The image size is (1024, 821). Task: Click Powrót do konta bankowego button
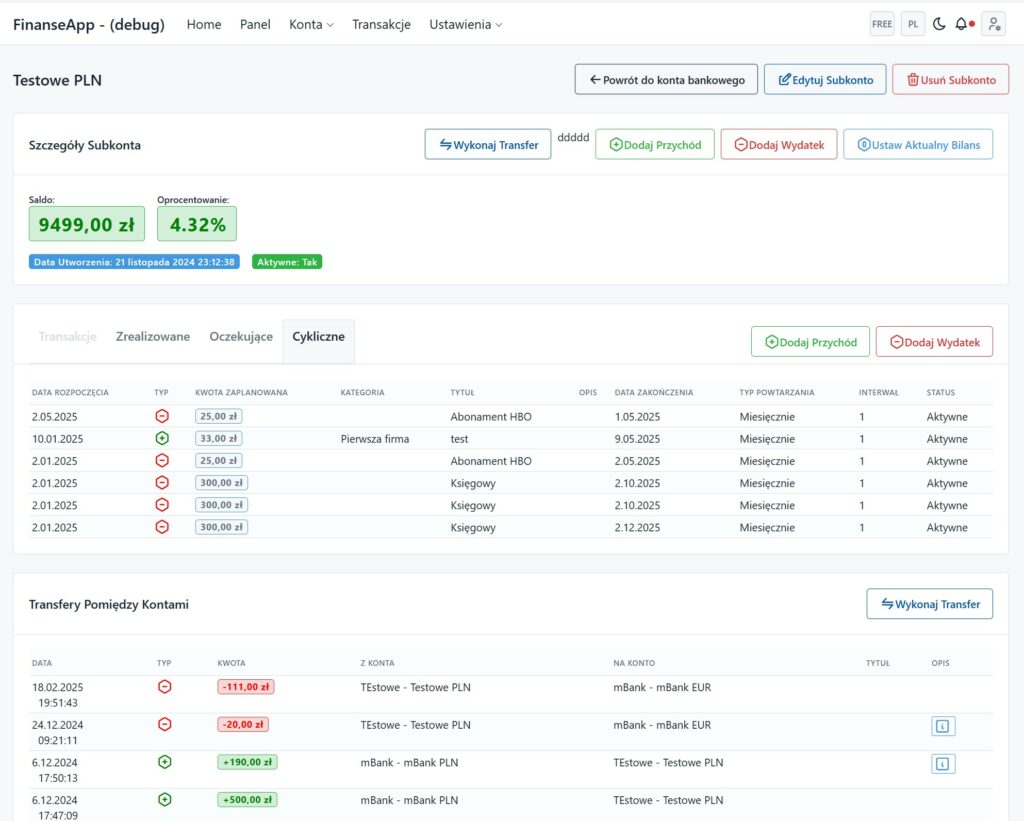coord(666,80)
